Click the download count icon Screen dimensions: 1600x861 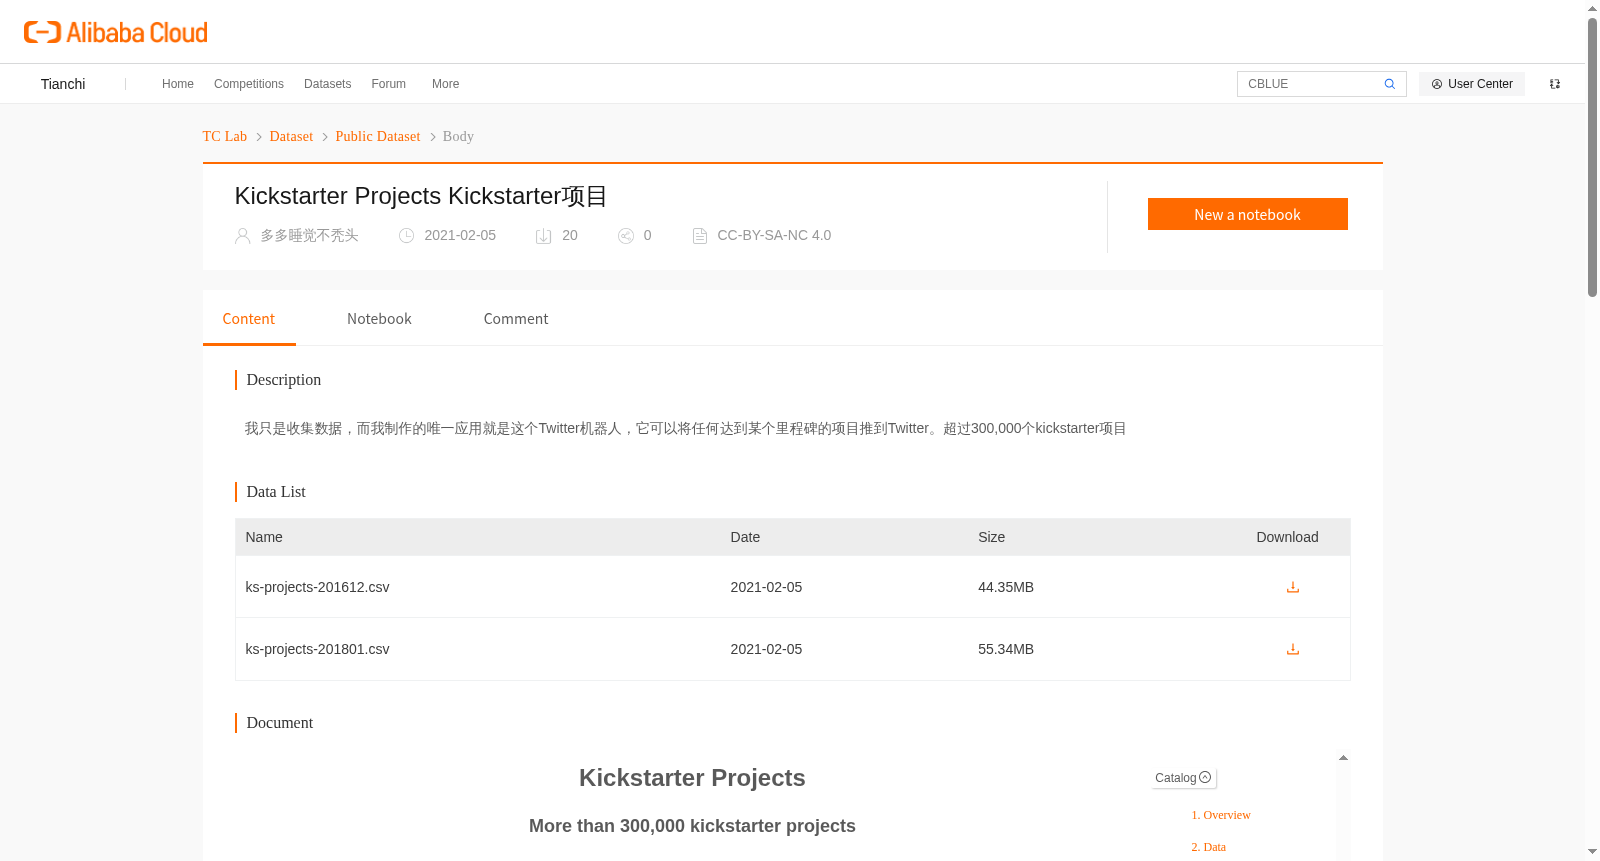[544, 236]
